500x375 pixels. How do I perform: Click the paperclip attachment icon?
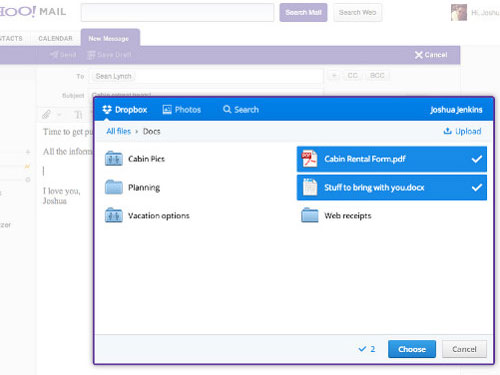(x=46, y=115)
